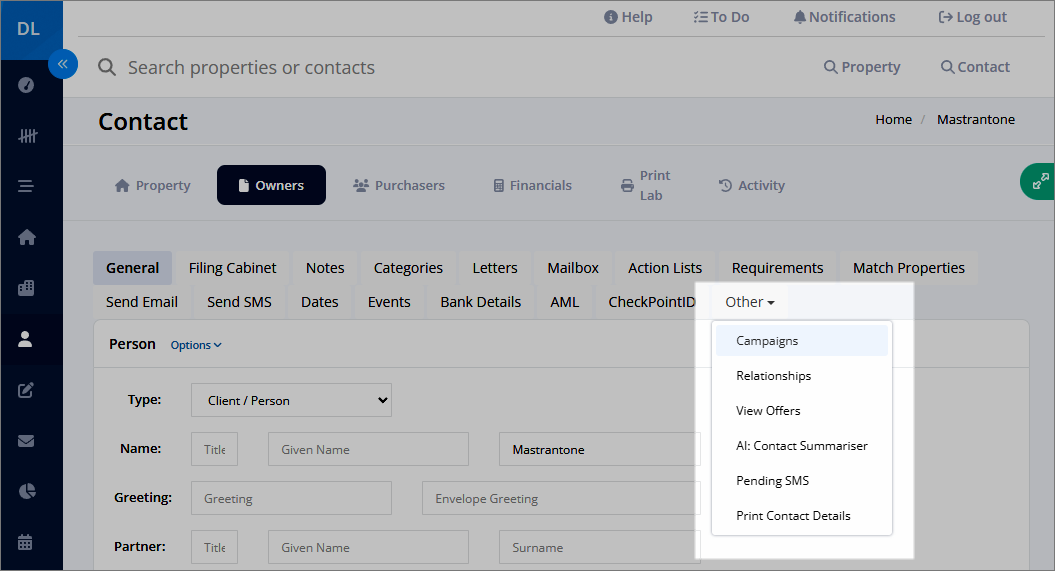1055x571 pixels.
Task: Open the building icon in sidebar
Action: [x=26, y=288]
